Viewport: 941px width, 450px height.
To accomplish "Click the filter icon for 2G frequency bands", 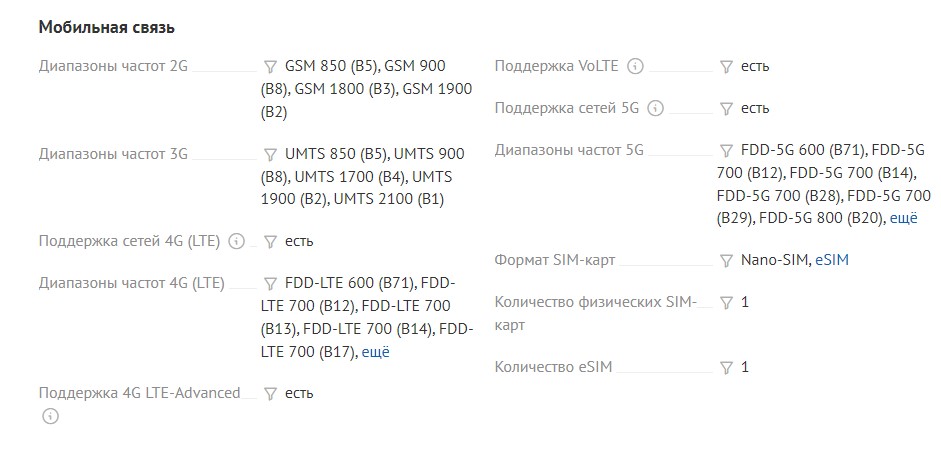I will pos(270,67).
